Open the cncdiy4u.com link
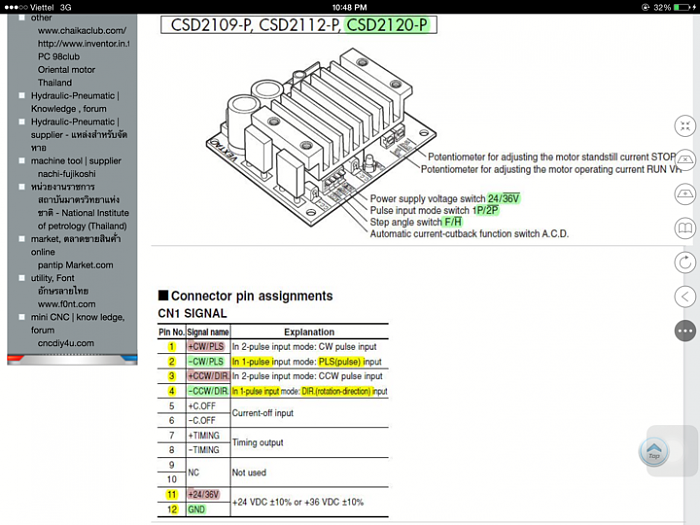The height and width of the screenshot is (525, 700). [x=66, y=343]
